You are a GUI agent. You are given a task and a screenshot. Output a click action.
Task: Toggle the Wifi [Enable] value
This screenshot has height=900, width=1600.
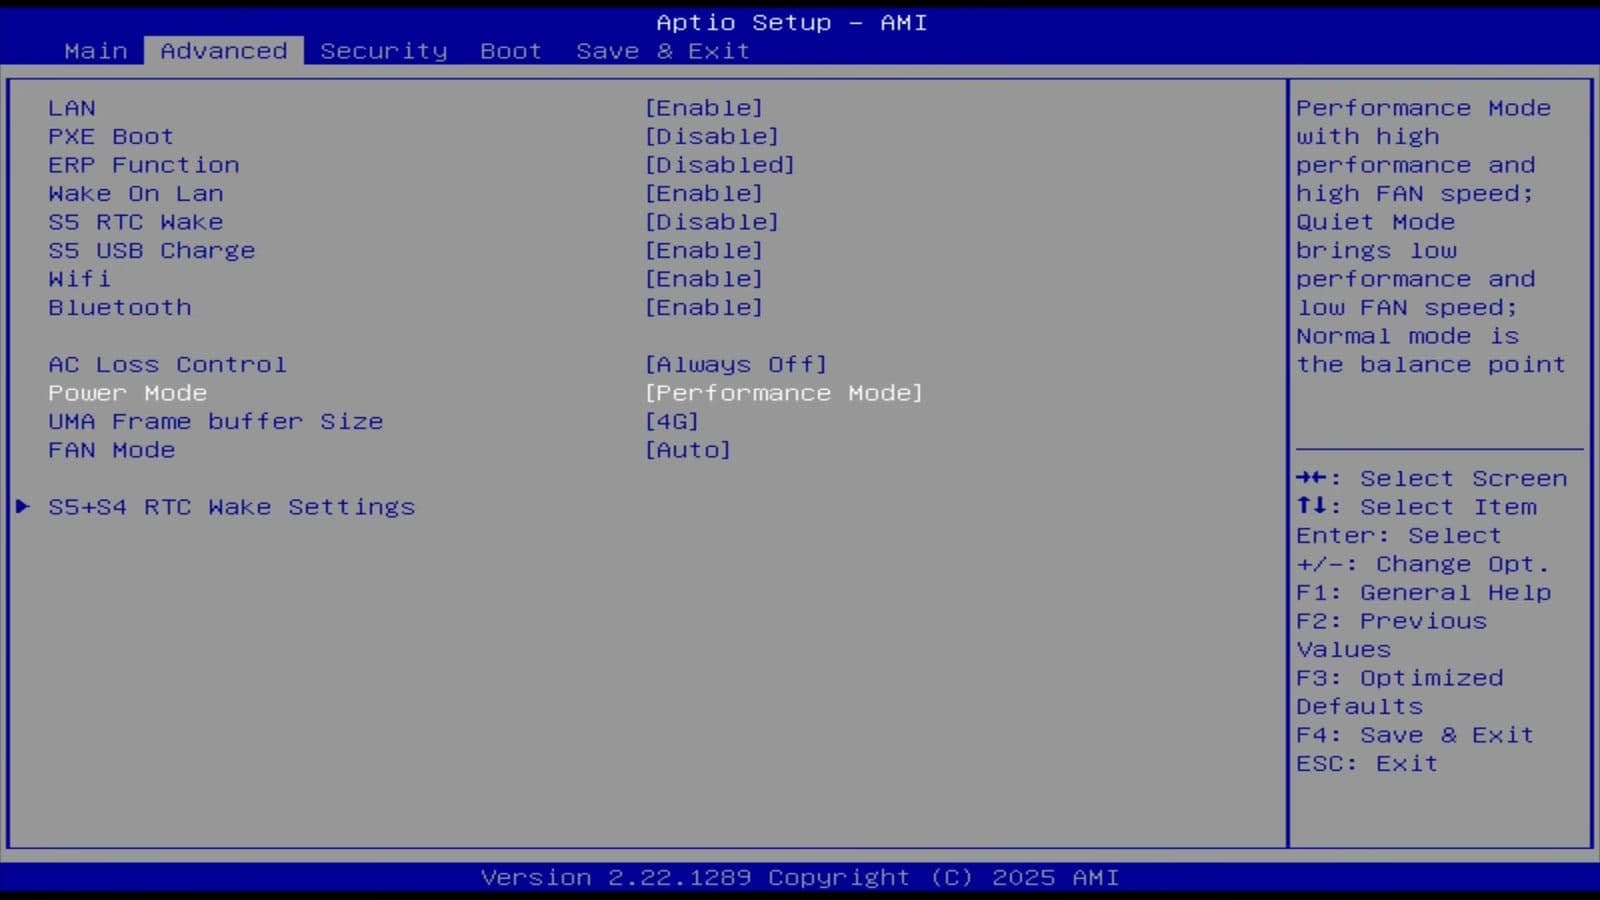[704, 279]
